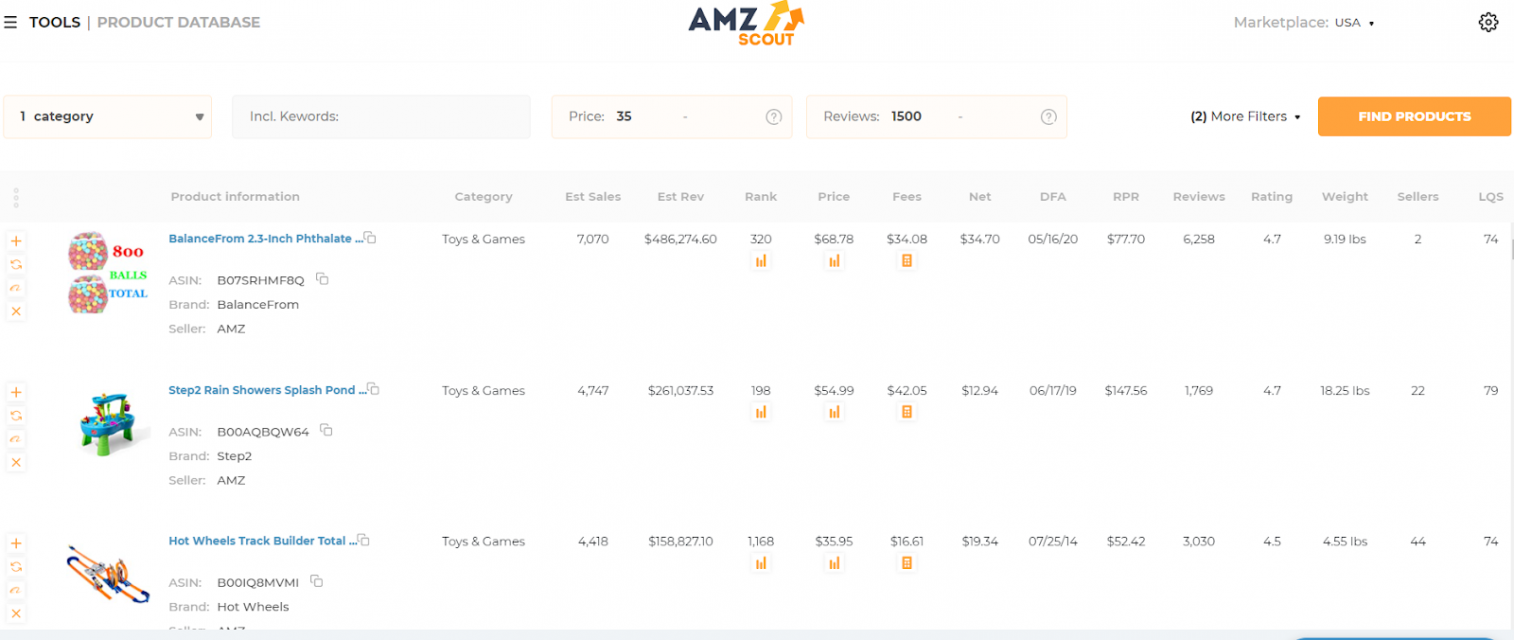Viewport: 1514px width, 640px height.
Task: Open settings gear icon
Action: pyautogui.click(x=1488, y=22)
